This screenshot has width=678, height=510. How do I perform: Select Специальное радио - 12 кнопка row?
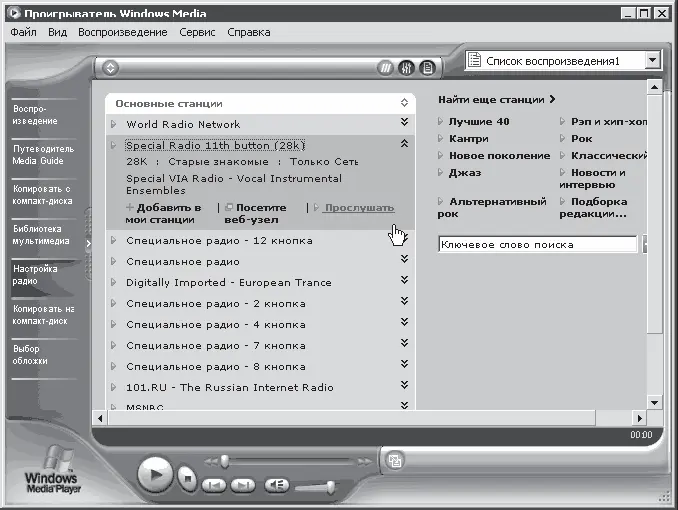[x=260, y=241]
